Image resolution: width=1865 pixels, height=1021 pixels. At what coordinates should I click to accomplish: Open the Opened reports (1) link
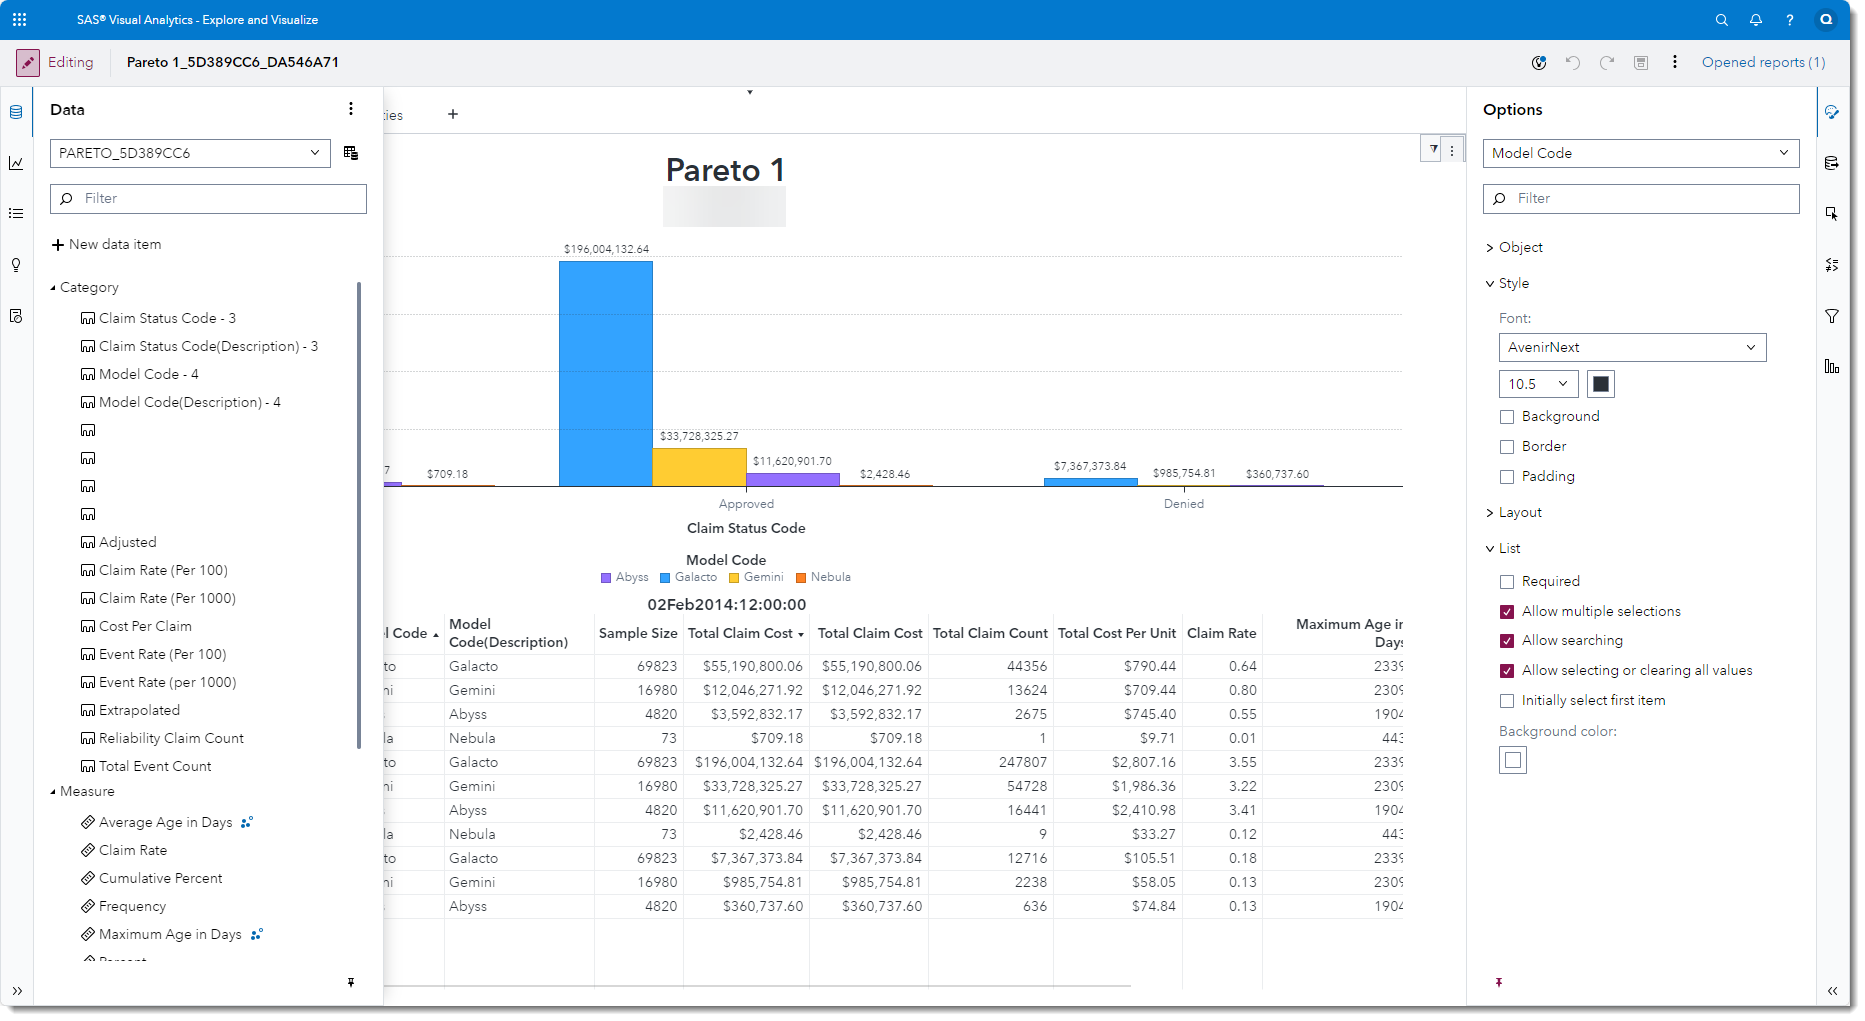click(x=1763, y=62)
